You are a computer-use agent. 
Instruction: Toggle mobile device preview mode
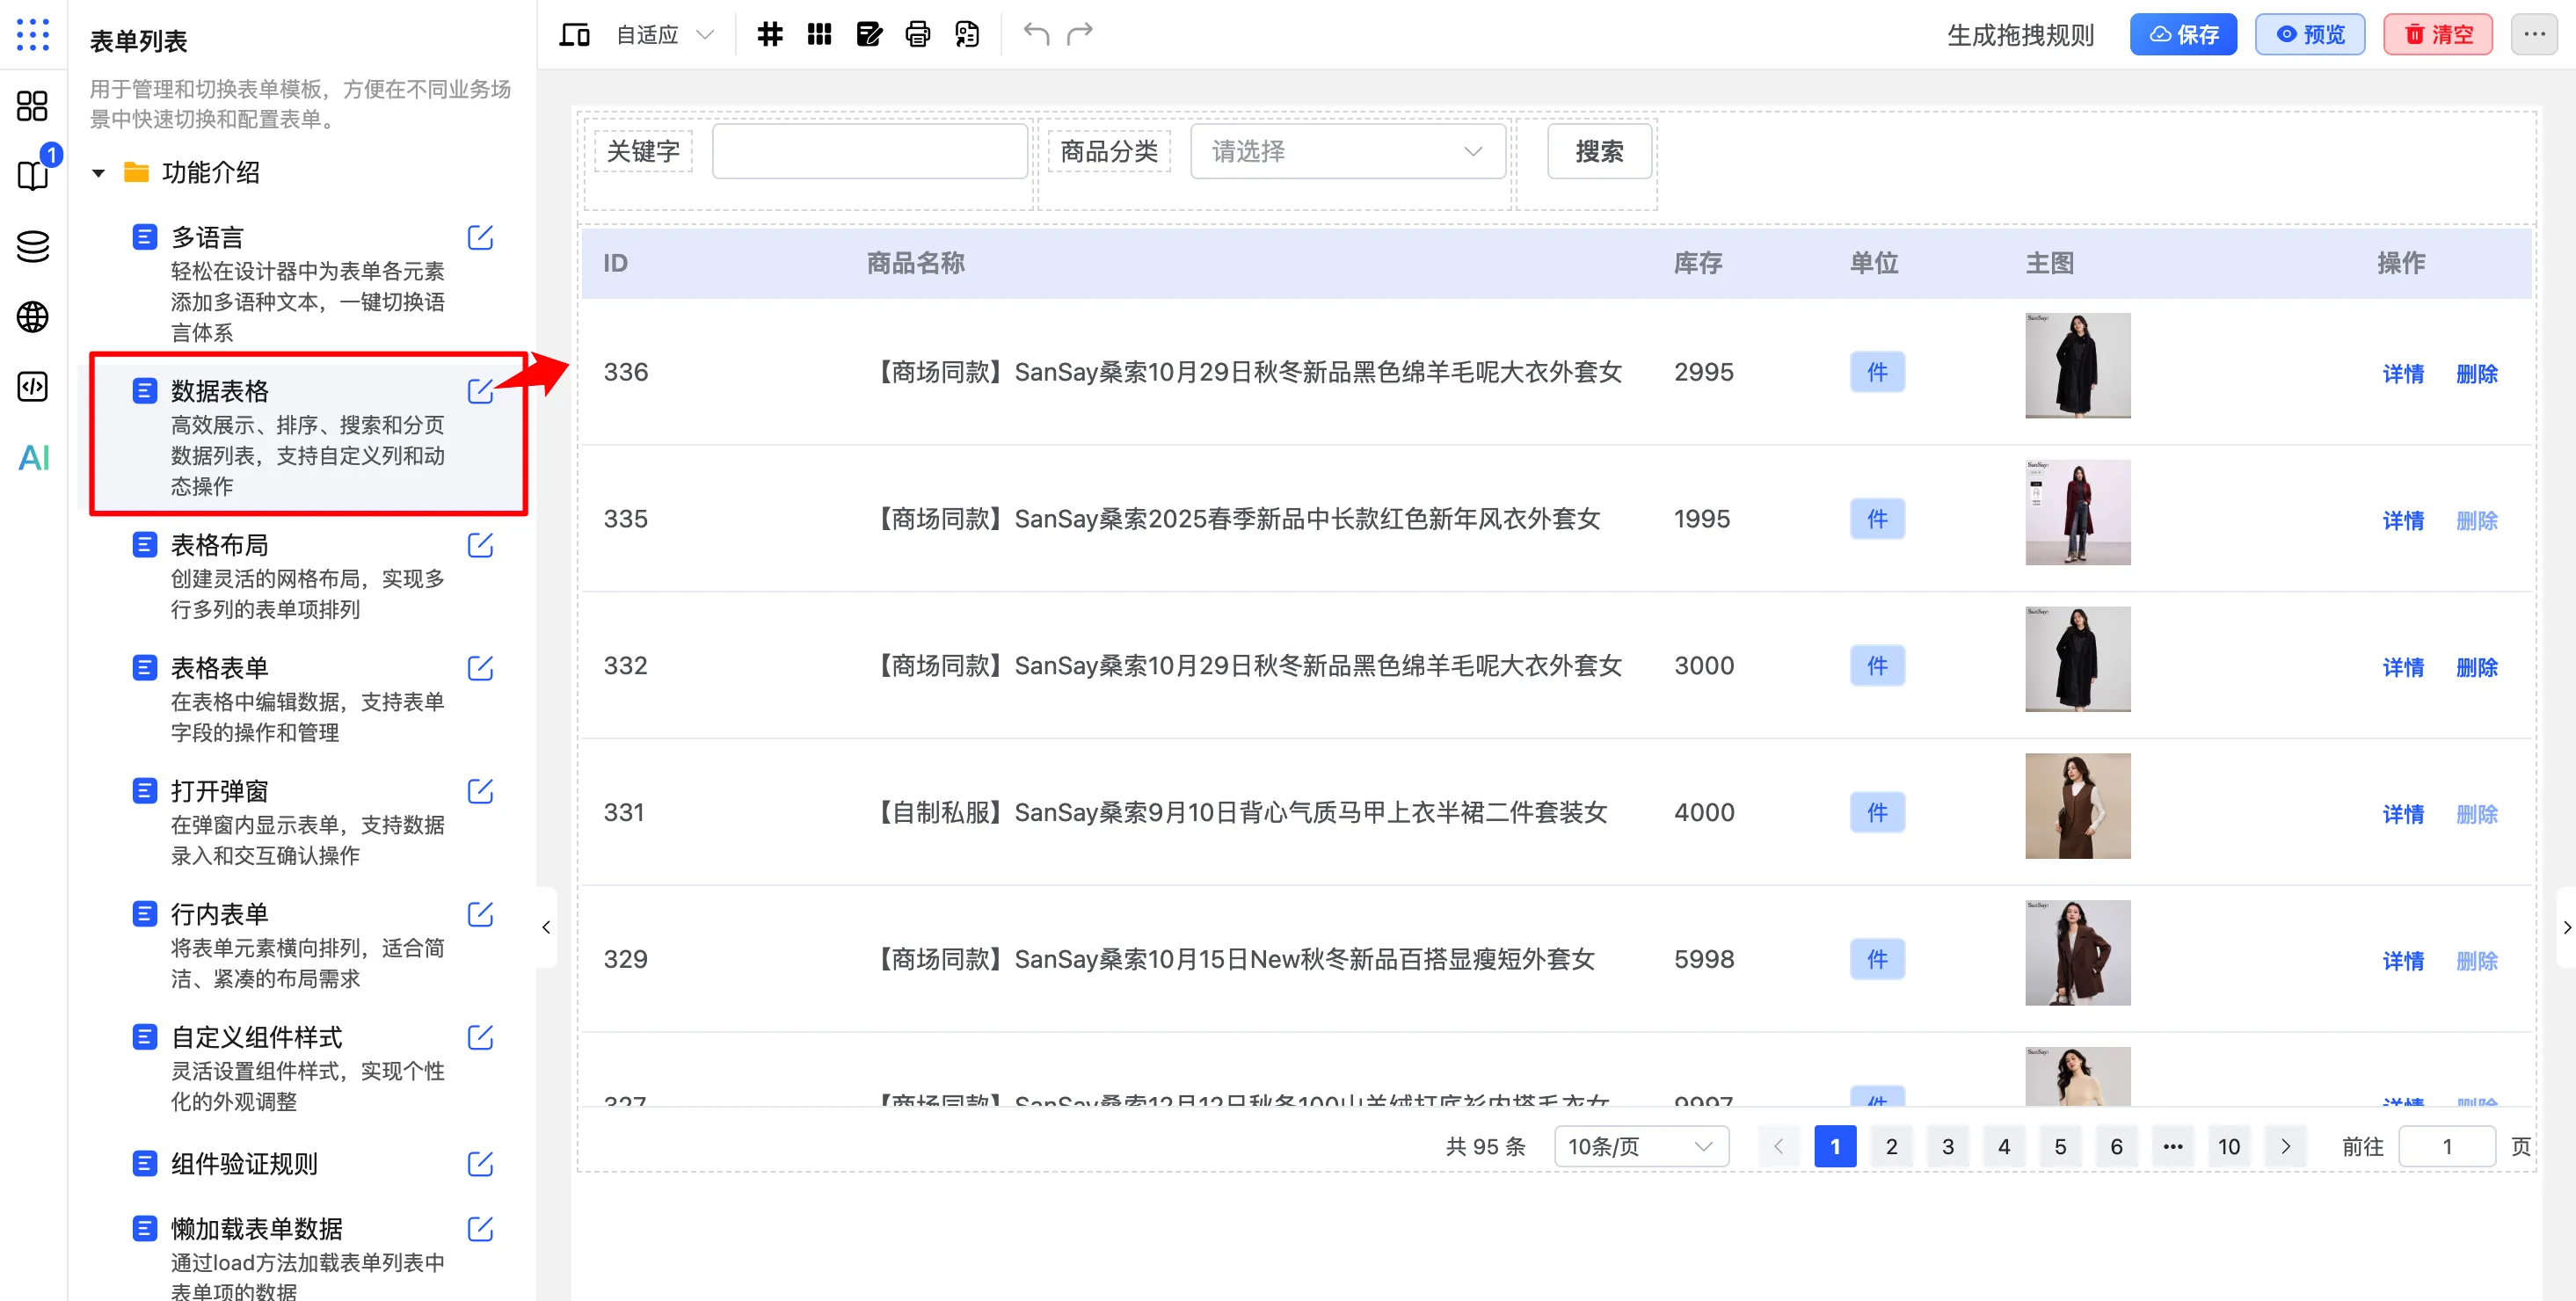tap(574, 33)
